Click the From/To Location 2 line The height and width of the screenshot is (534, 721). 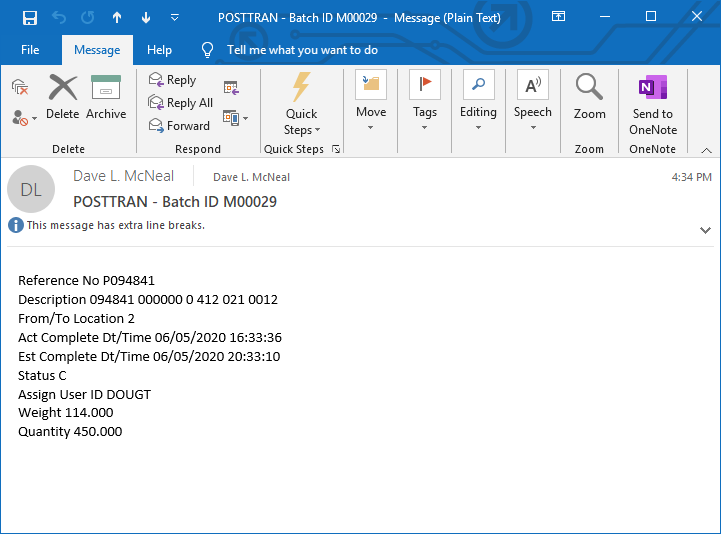(76, 318)
